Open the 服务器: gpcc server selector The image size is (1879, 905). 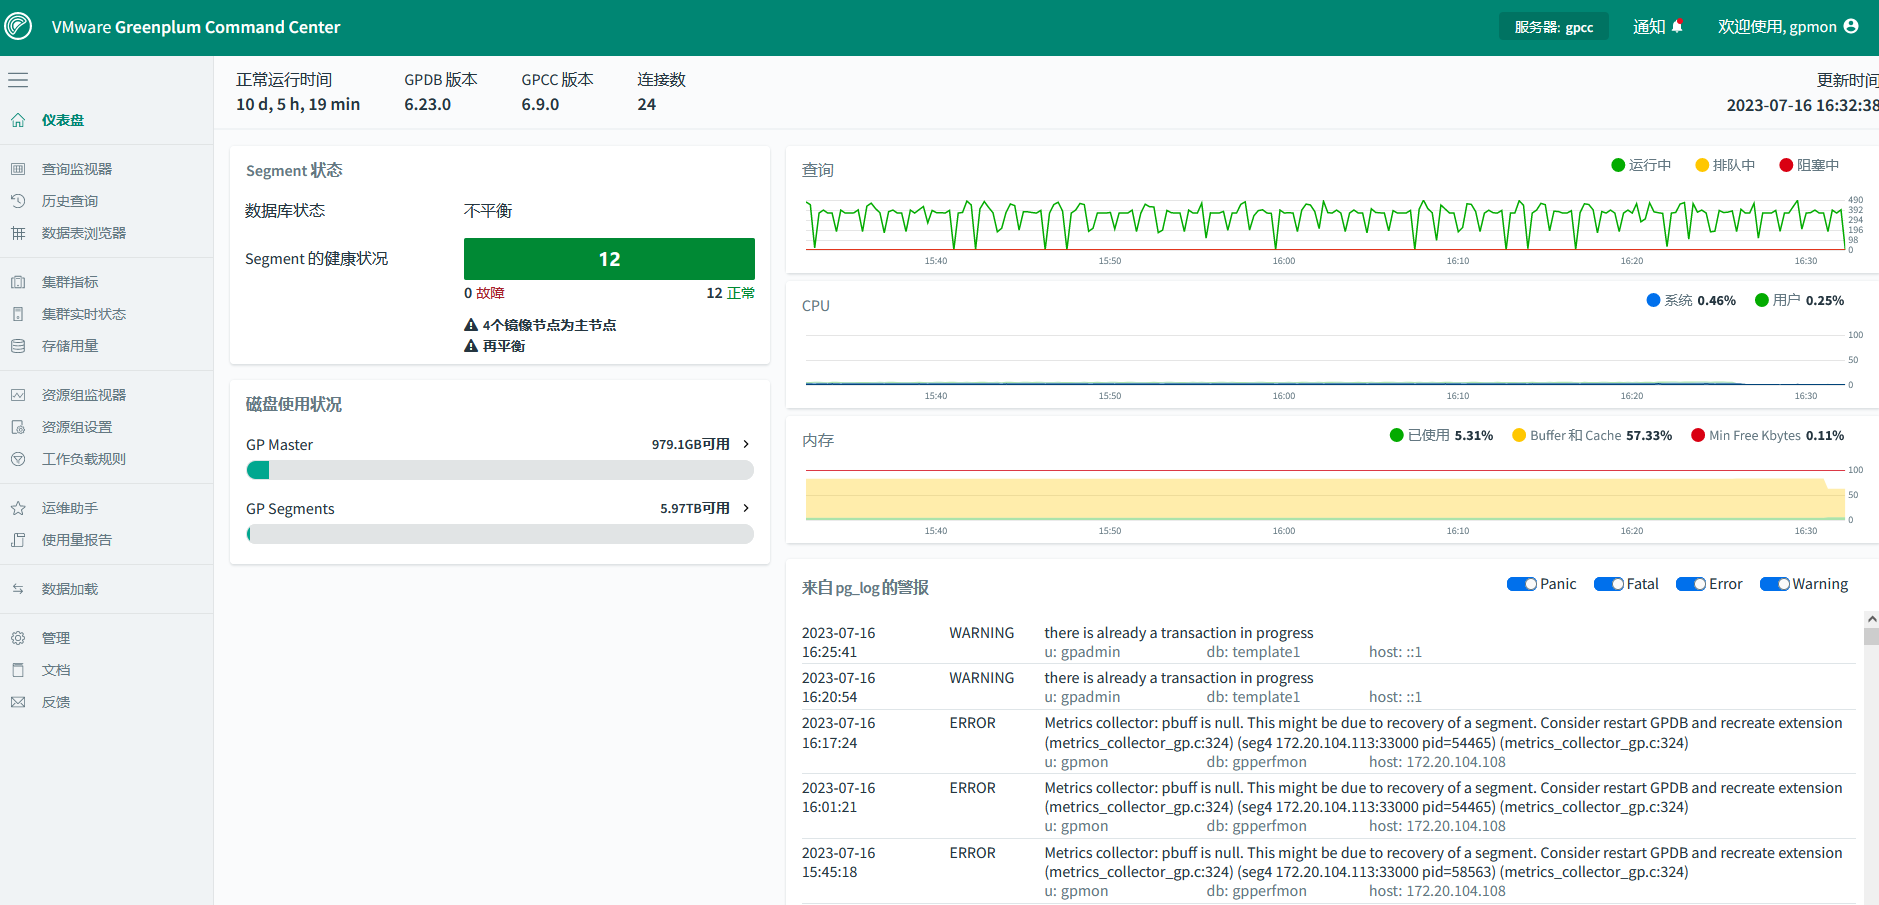click(1553, 27)
